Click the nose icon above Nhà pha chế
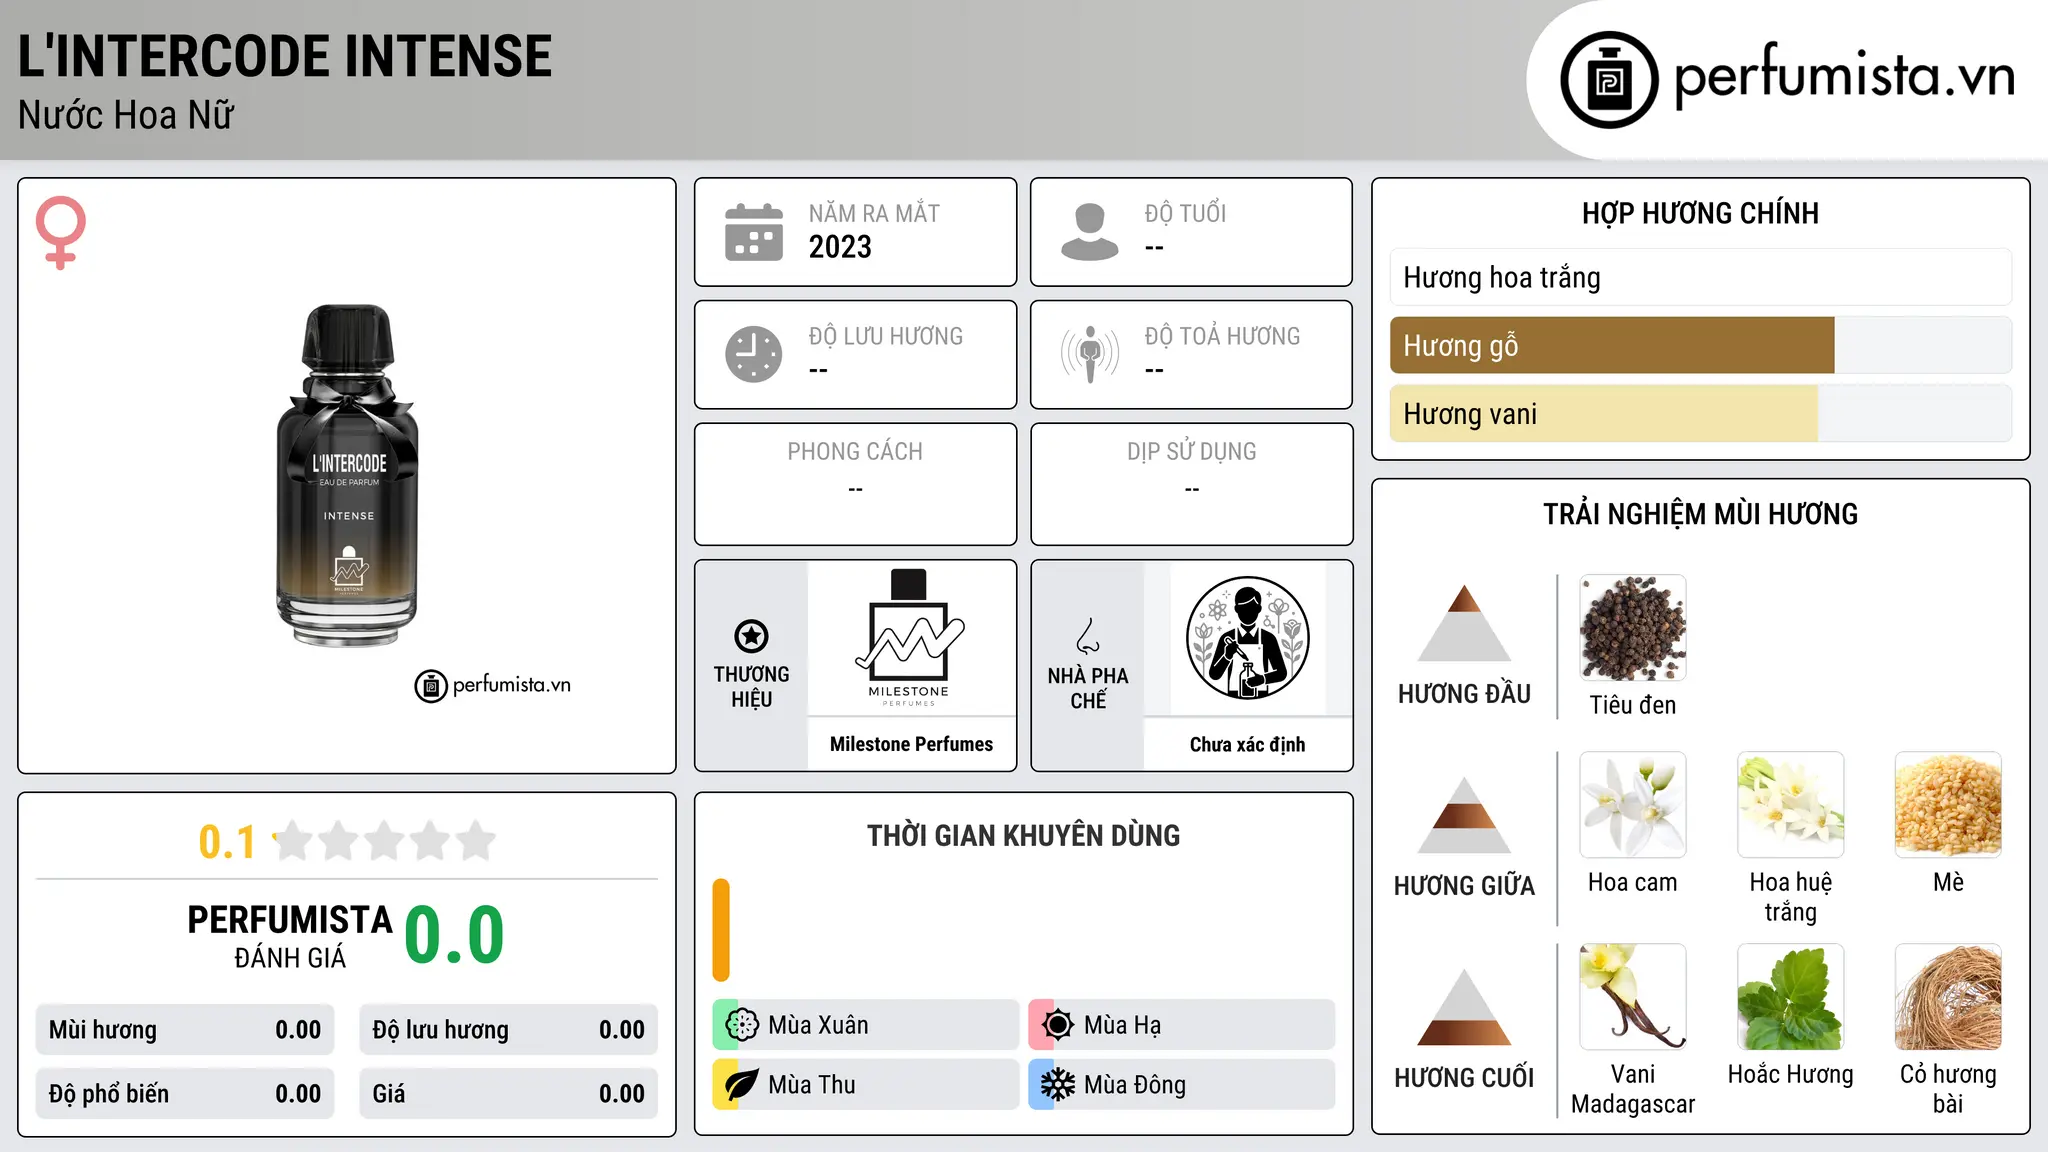The width and height of the screenshot is (2048, 1152). click(x=1088, y=636)
